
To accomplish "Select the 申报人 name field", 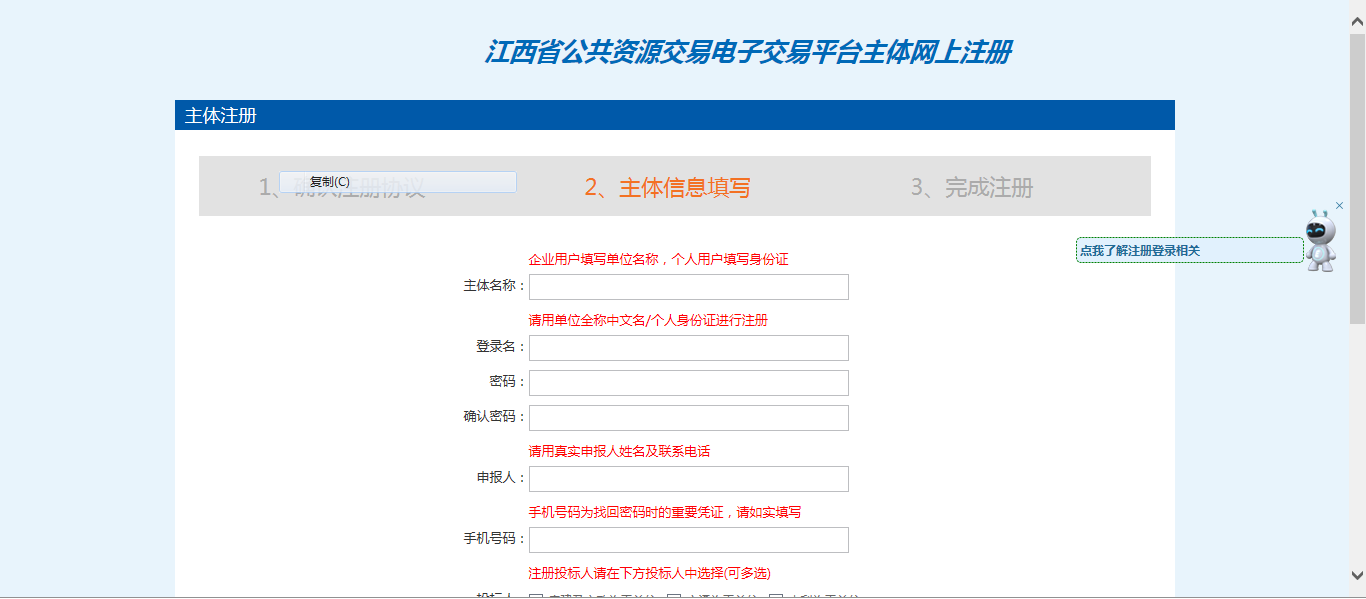I will pyautogui.click(x=688, y=479).
